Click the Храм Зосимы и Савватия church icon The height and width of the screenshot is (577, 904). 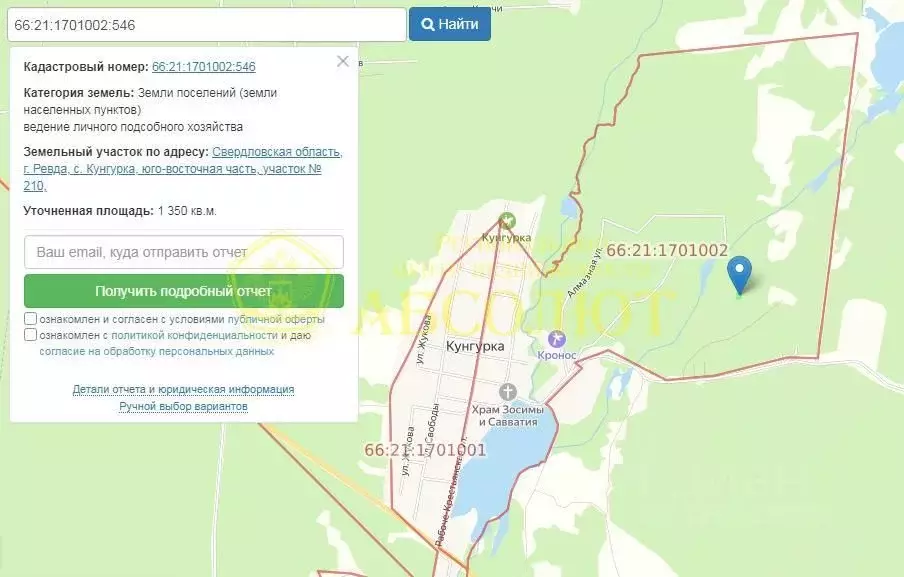509,391
